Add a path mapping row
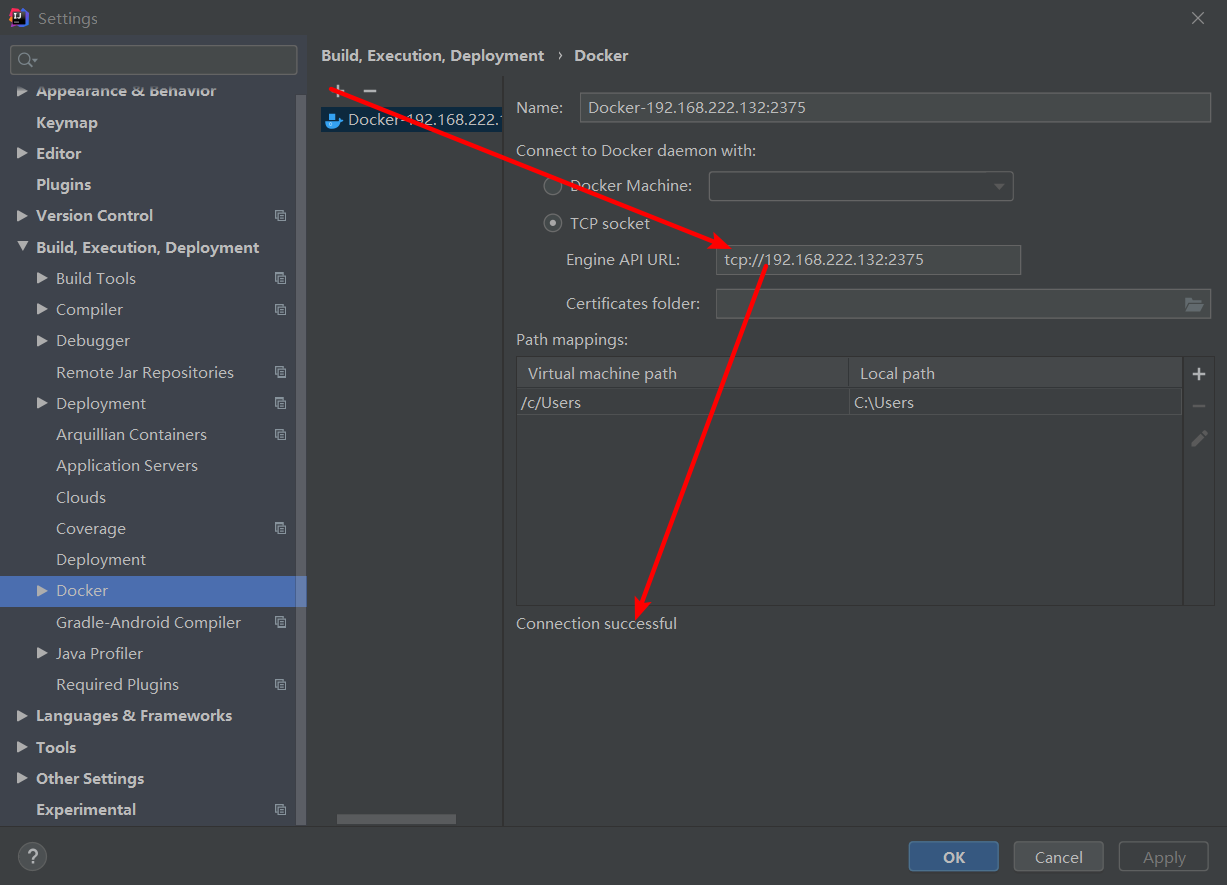This screenshot has height=885, width=1227. [x=1199, y=374]
